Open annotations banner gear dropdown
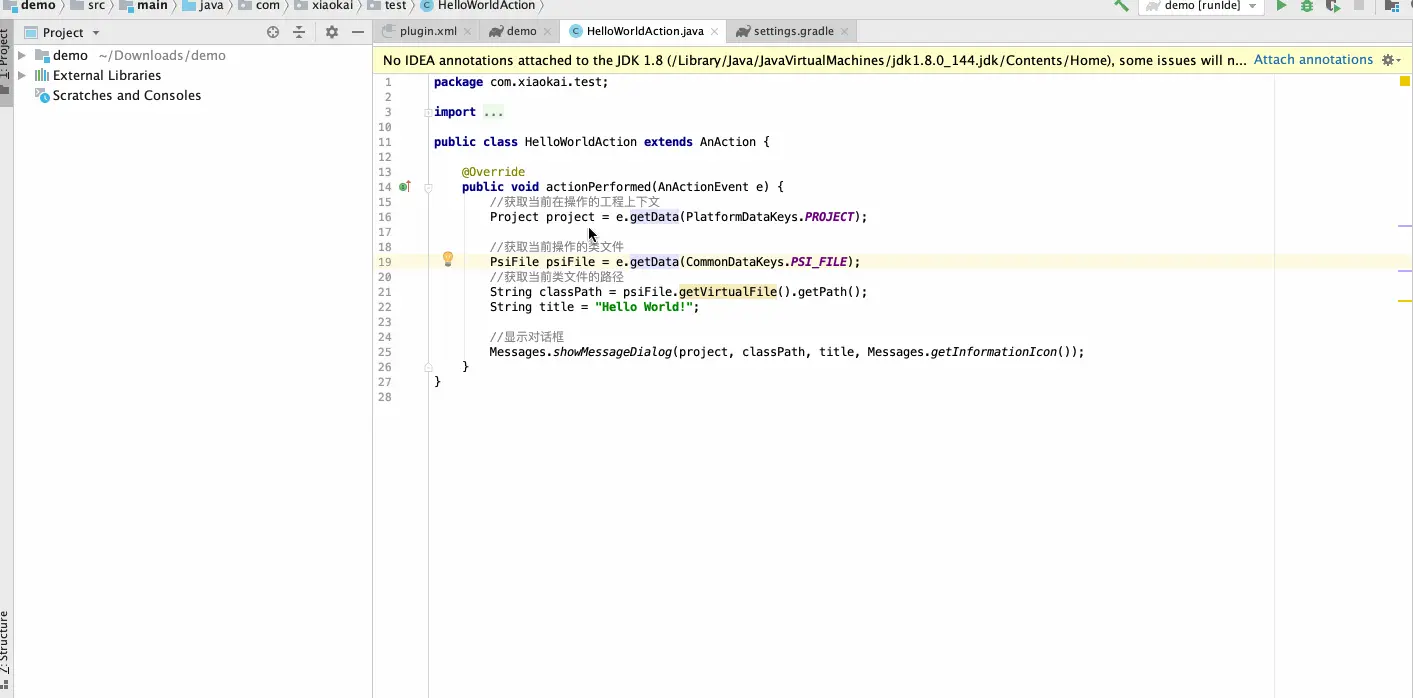This screenshot has height=698, width=1413. coord(1391,60)
